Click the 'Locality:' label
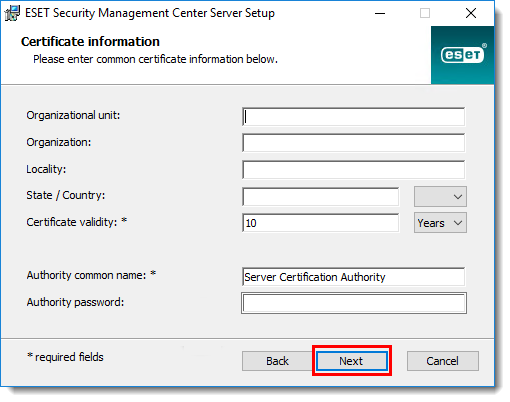This screenshot has height=402, width=510. tap(46, 169)
